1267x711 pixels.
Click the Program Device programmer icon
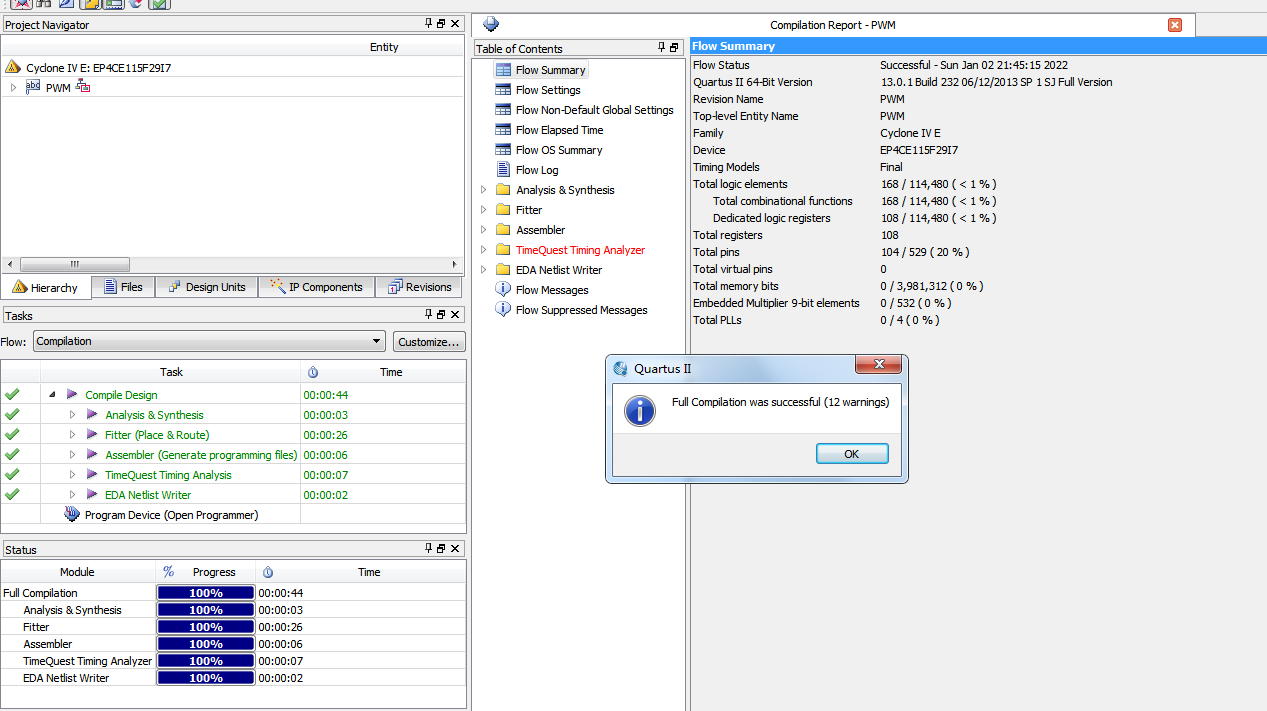coord(72,515)
